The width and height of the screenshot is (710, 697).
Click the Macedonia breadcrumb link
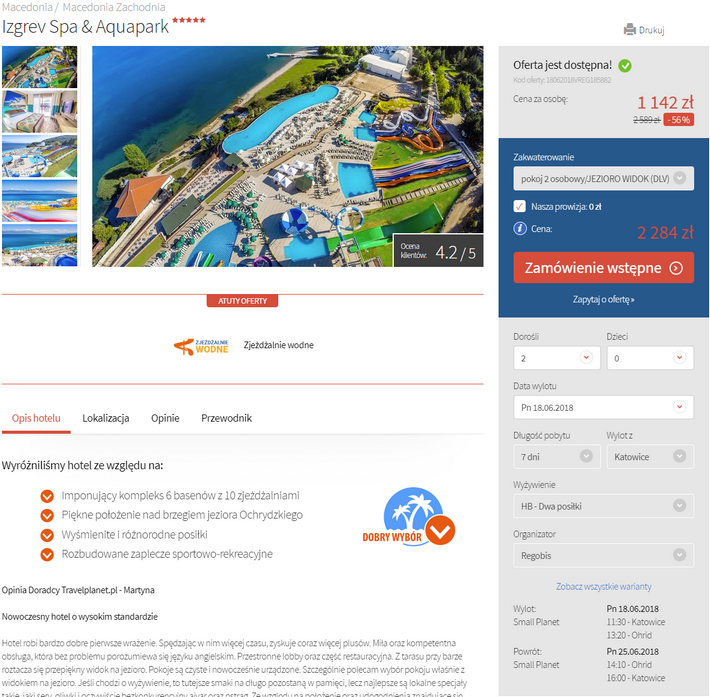click(27, 7)
